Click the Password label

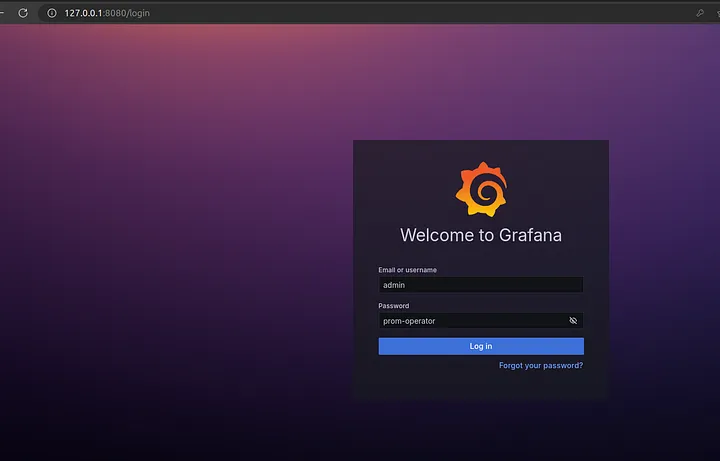click(x=394, y=306)
